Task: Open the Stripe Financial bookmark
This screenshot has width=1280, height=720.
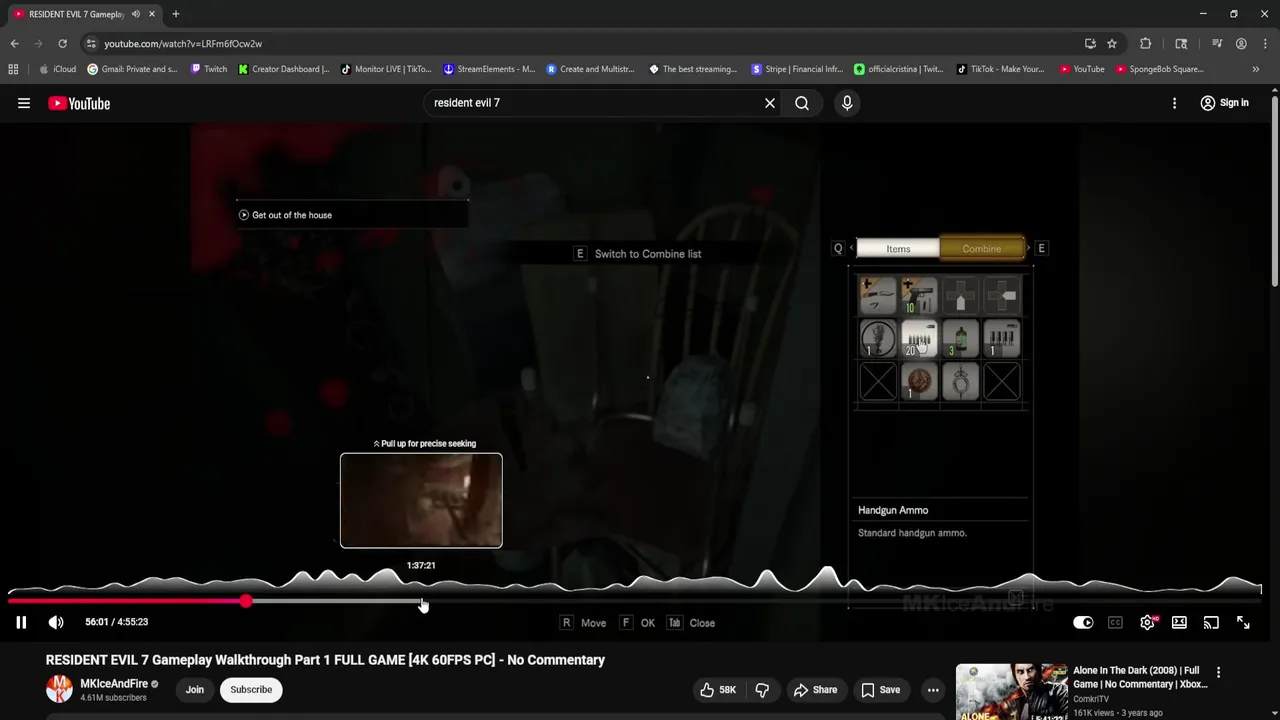Action: [797, 69]
